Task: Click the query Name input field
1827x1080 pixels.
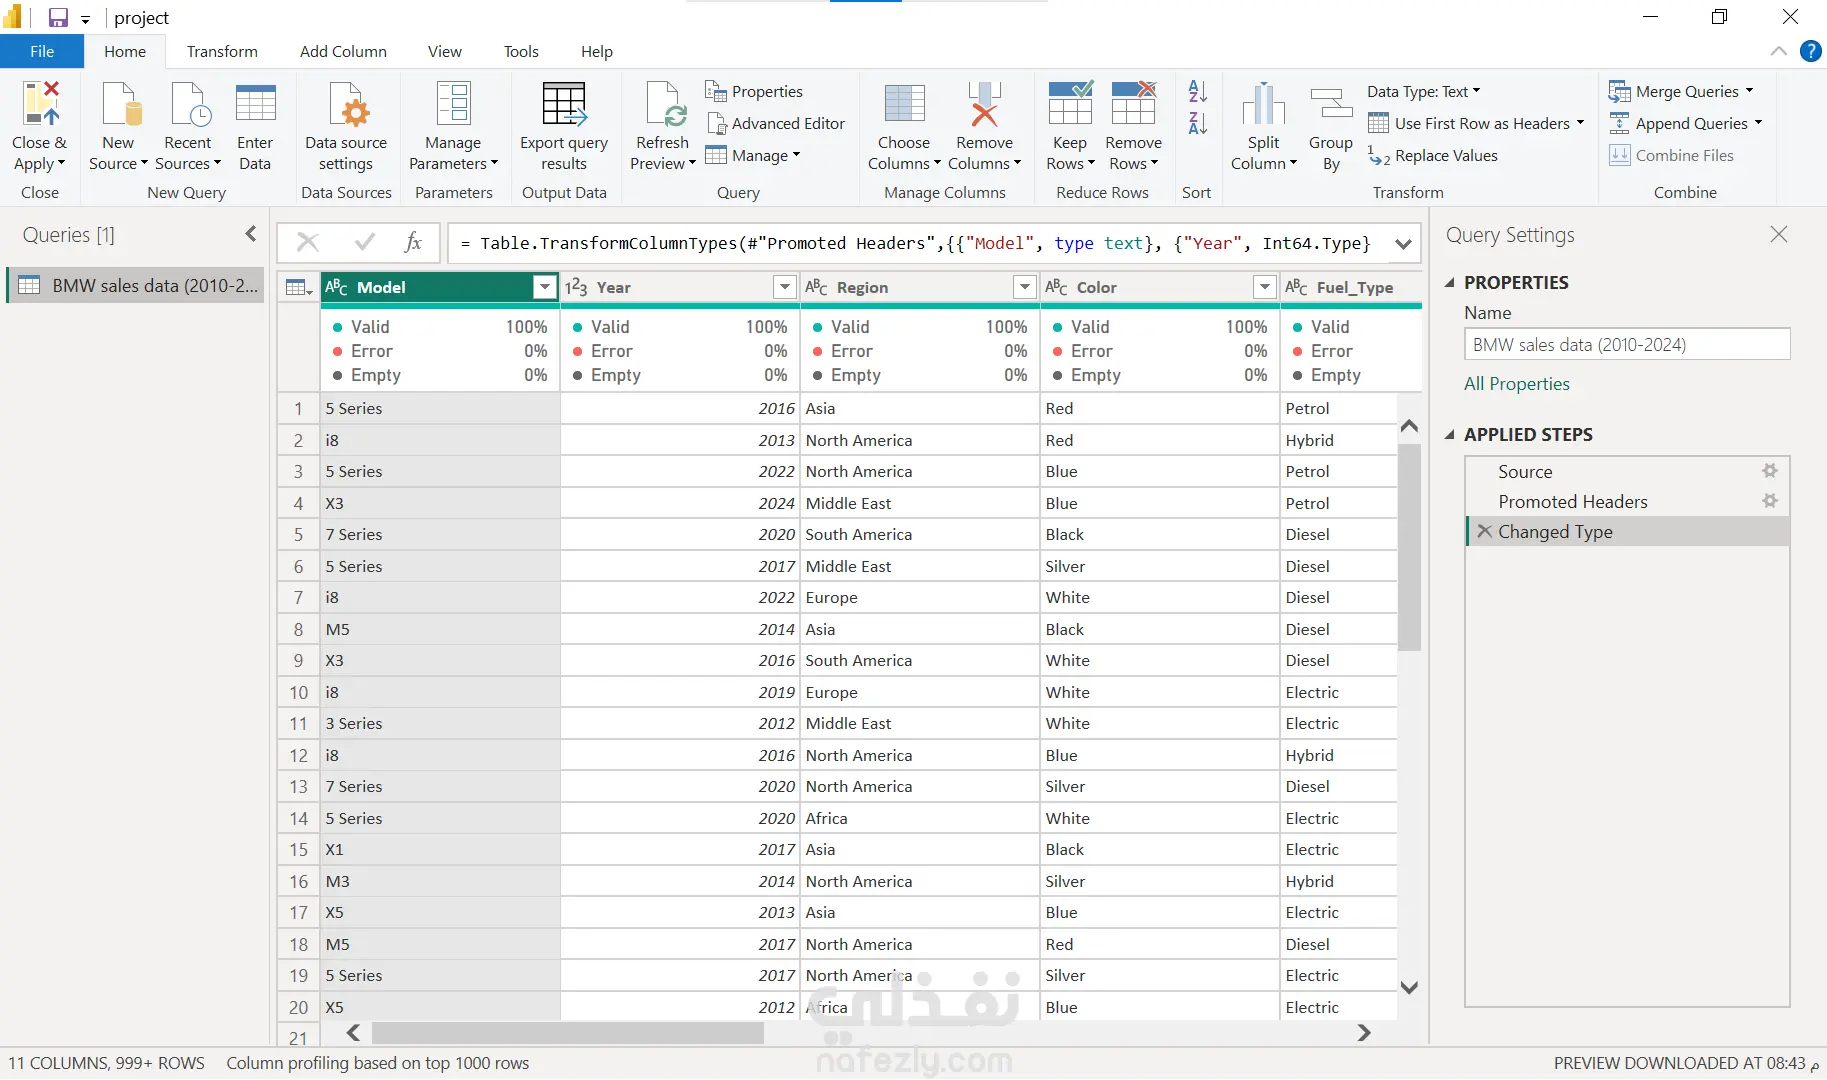Action: pyautogui.click(x=1627, y=344)
